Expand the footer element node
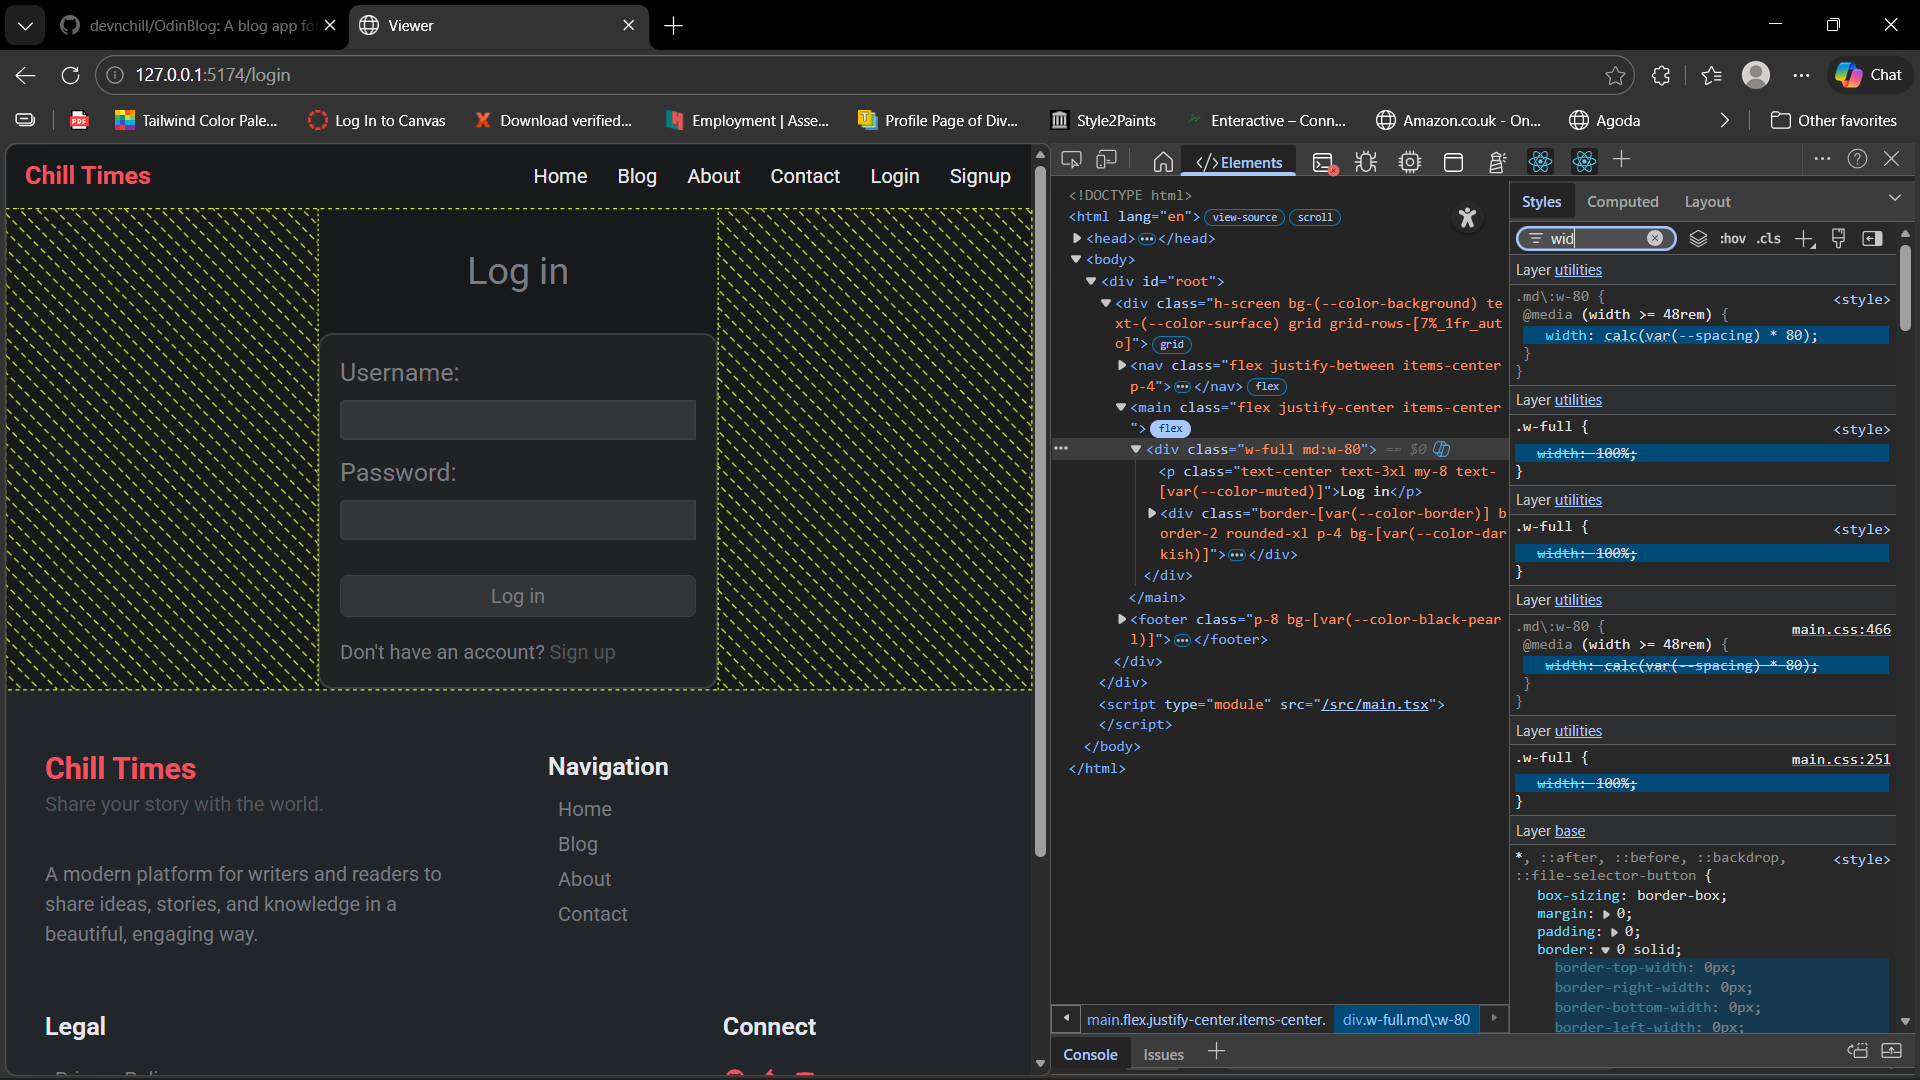This screenshot has width=1920, height=1080. pyautogui.click(x=1121, y=620)
